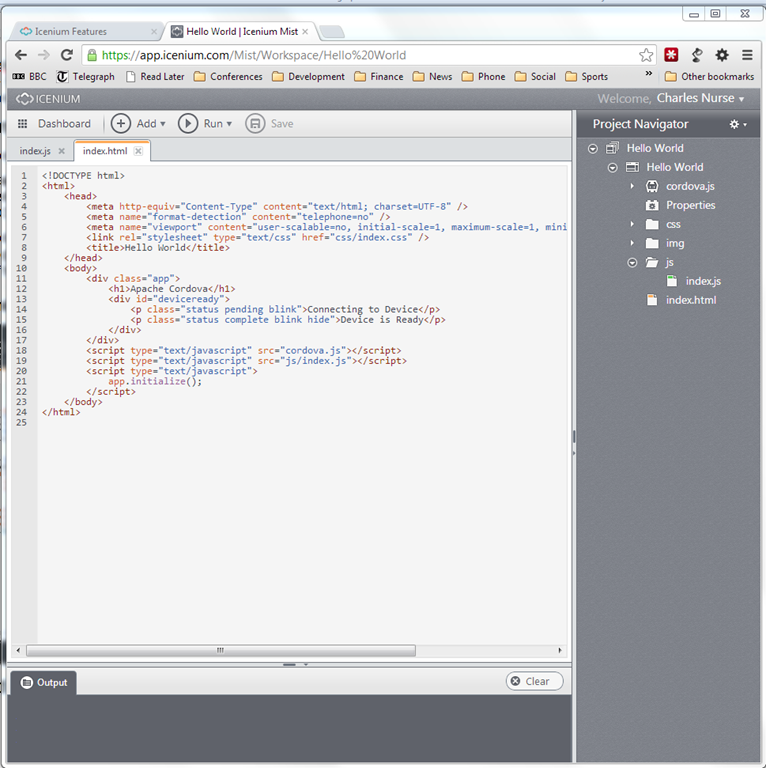
Task: Close the index.js editor tab
Action: (61, 151)
